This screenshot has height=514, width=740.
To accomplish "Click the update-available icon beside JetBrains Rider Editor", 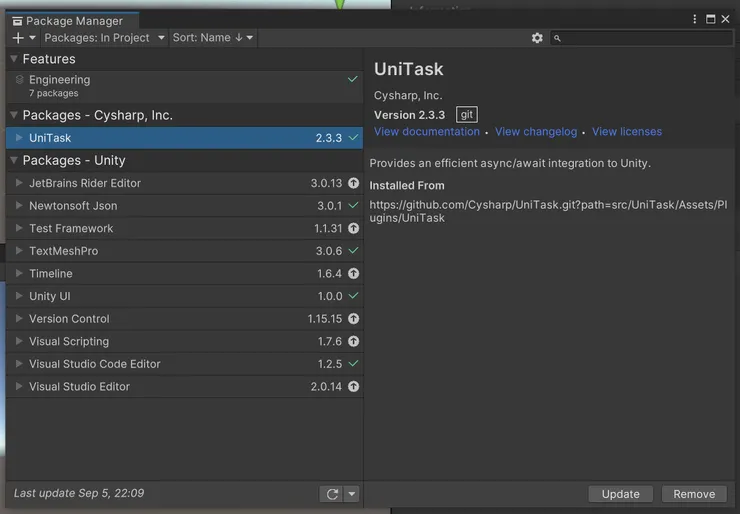I will point(353,183).
